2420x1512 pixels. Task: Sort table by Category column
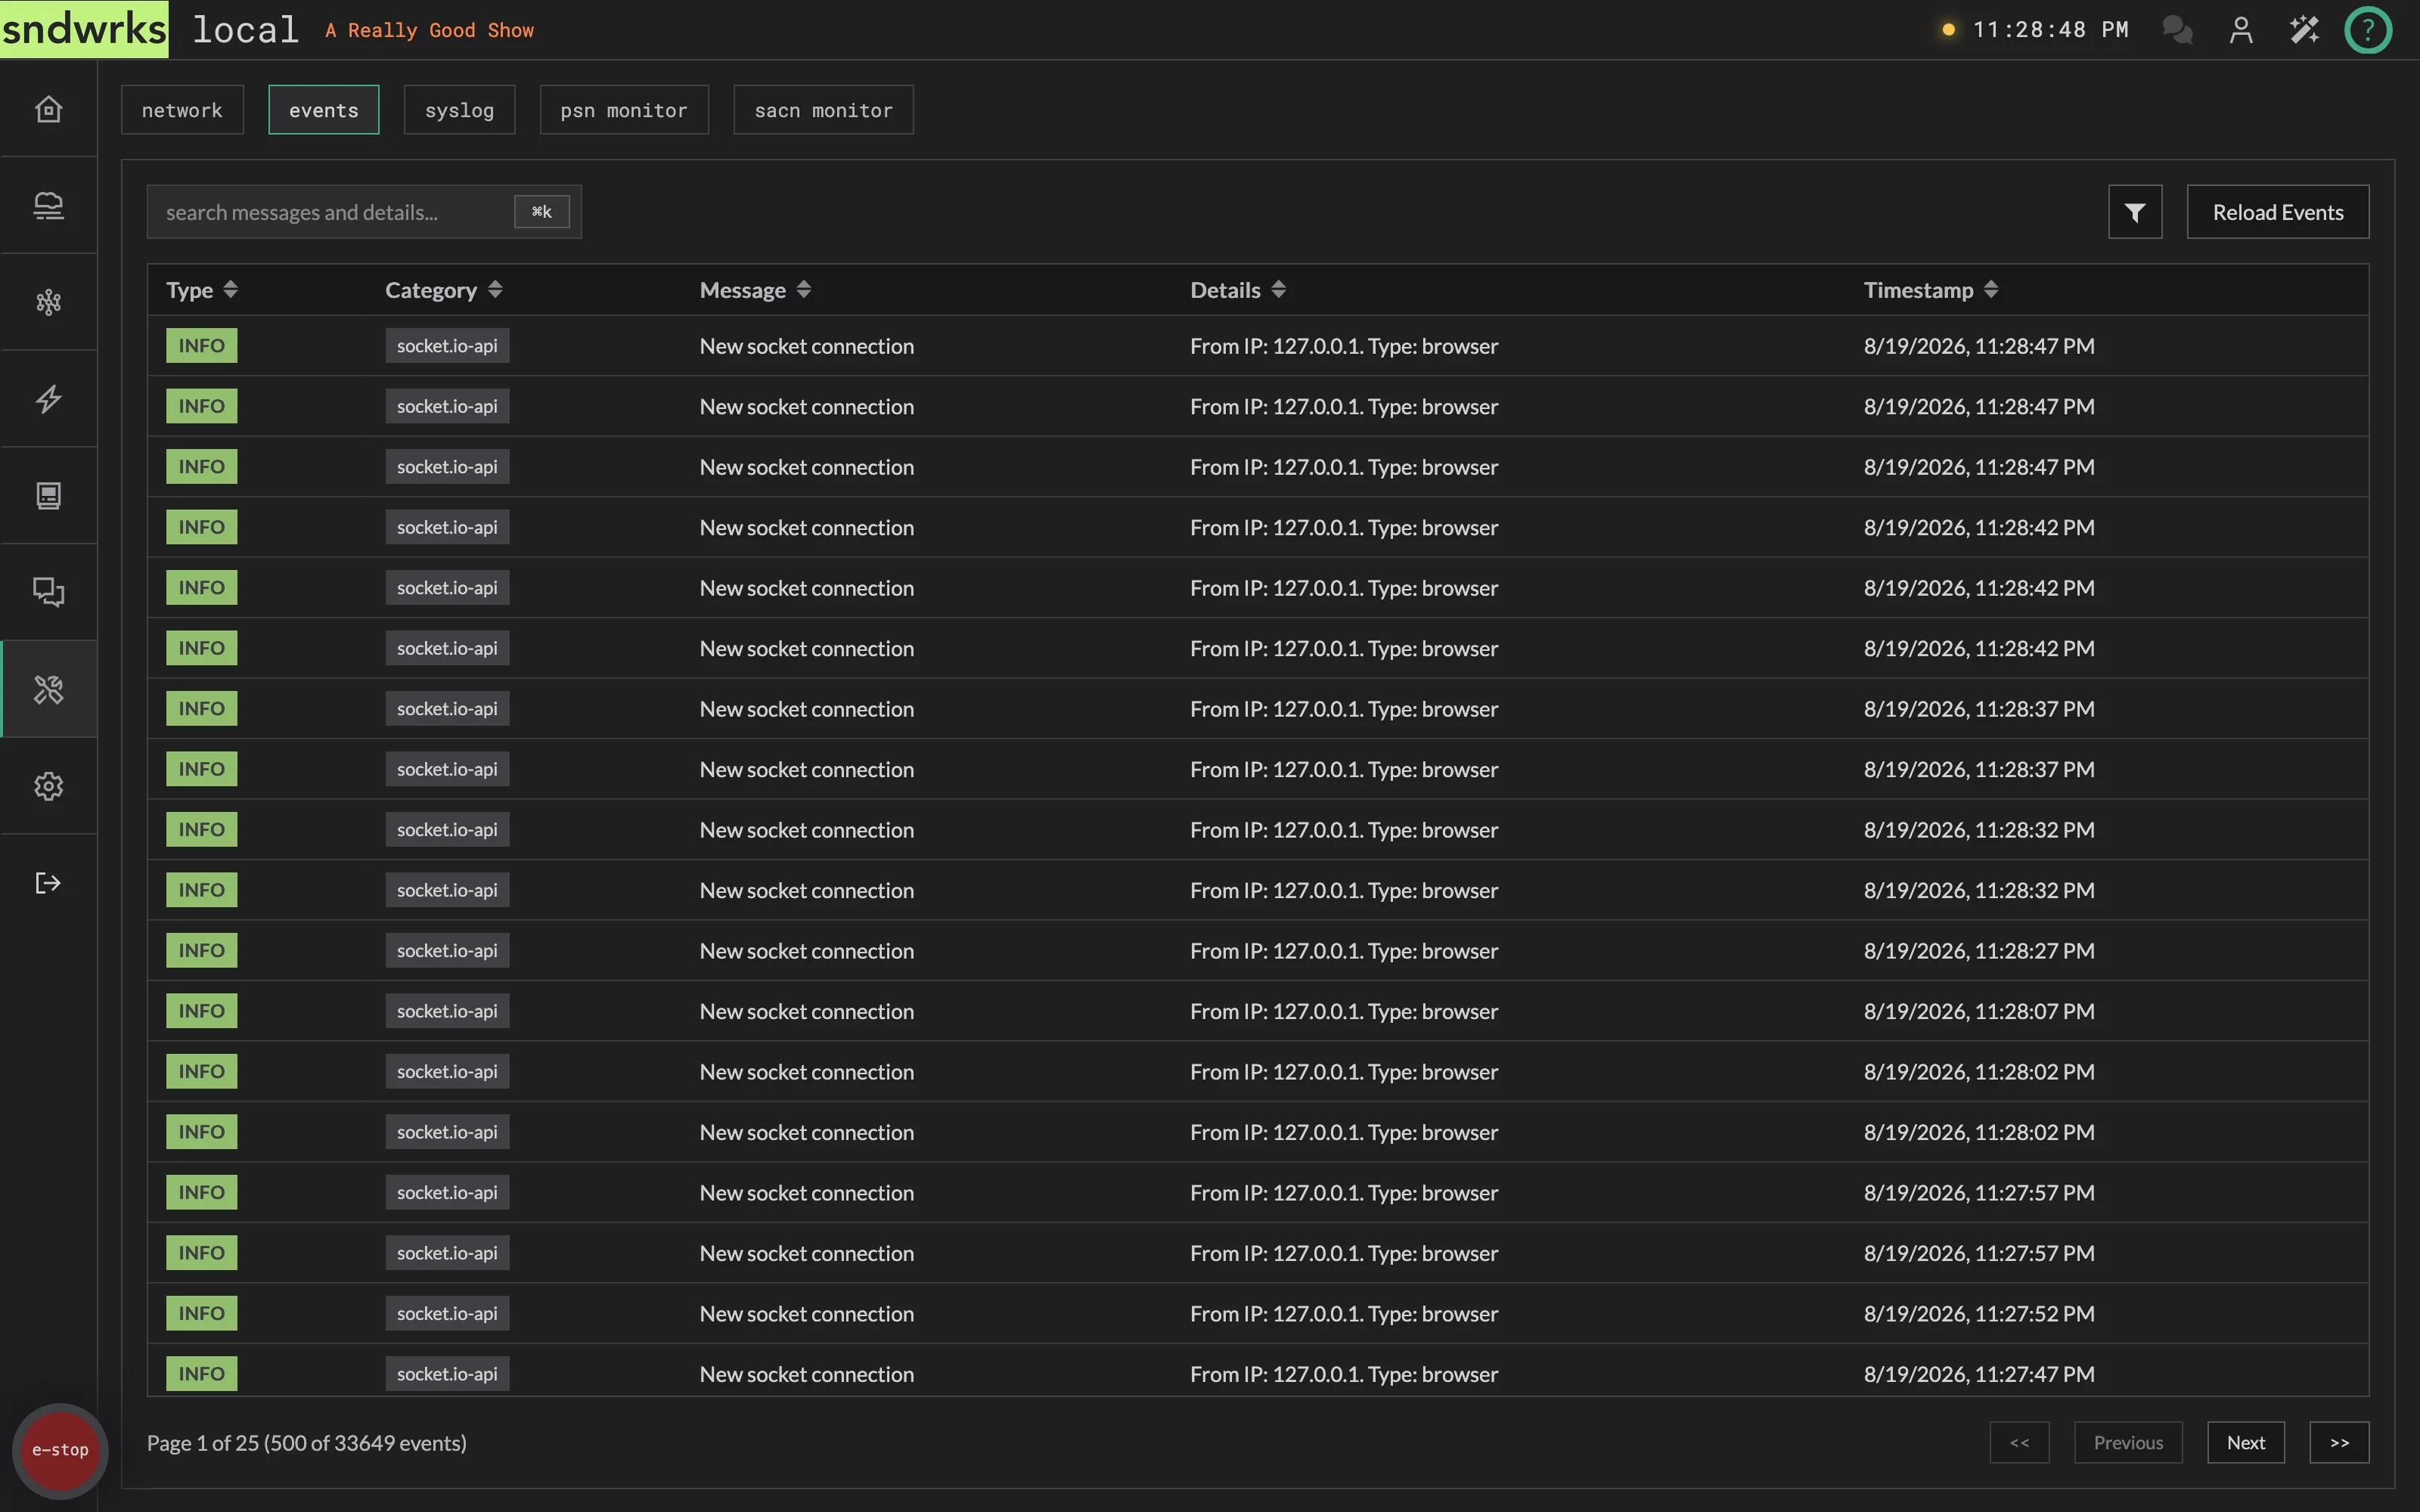click(444, 290)
